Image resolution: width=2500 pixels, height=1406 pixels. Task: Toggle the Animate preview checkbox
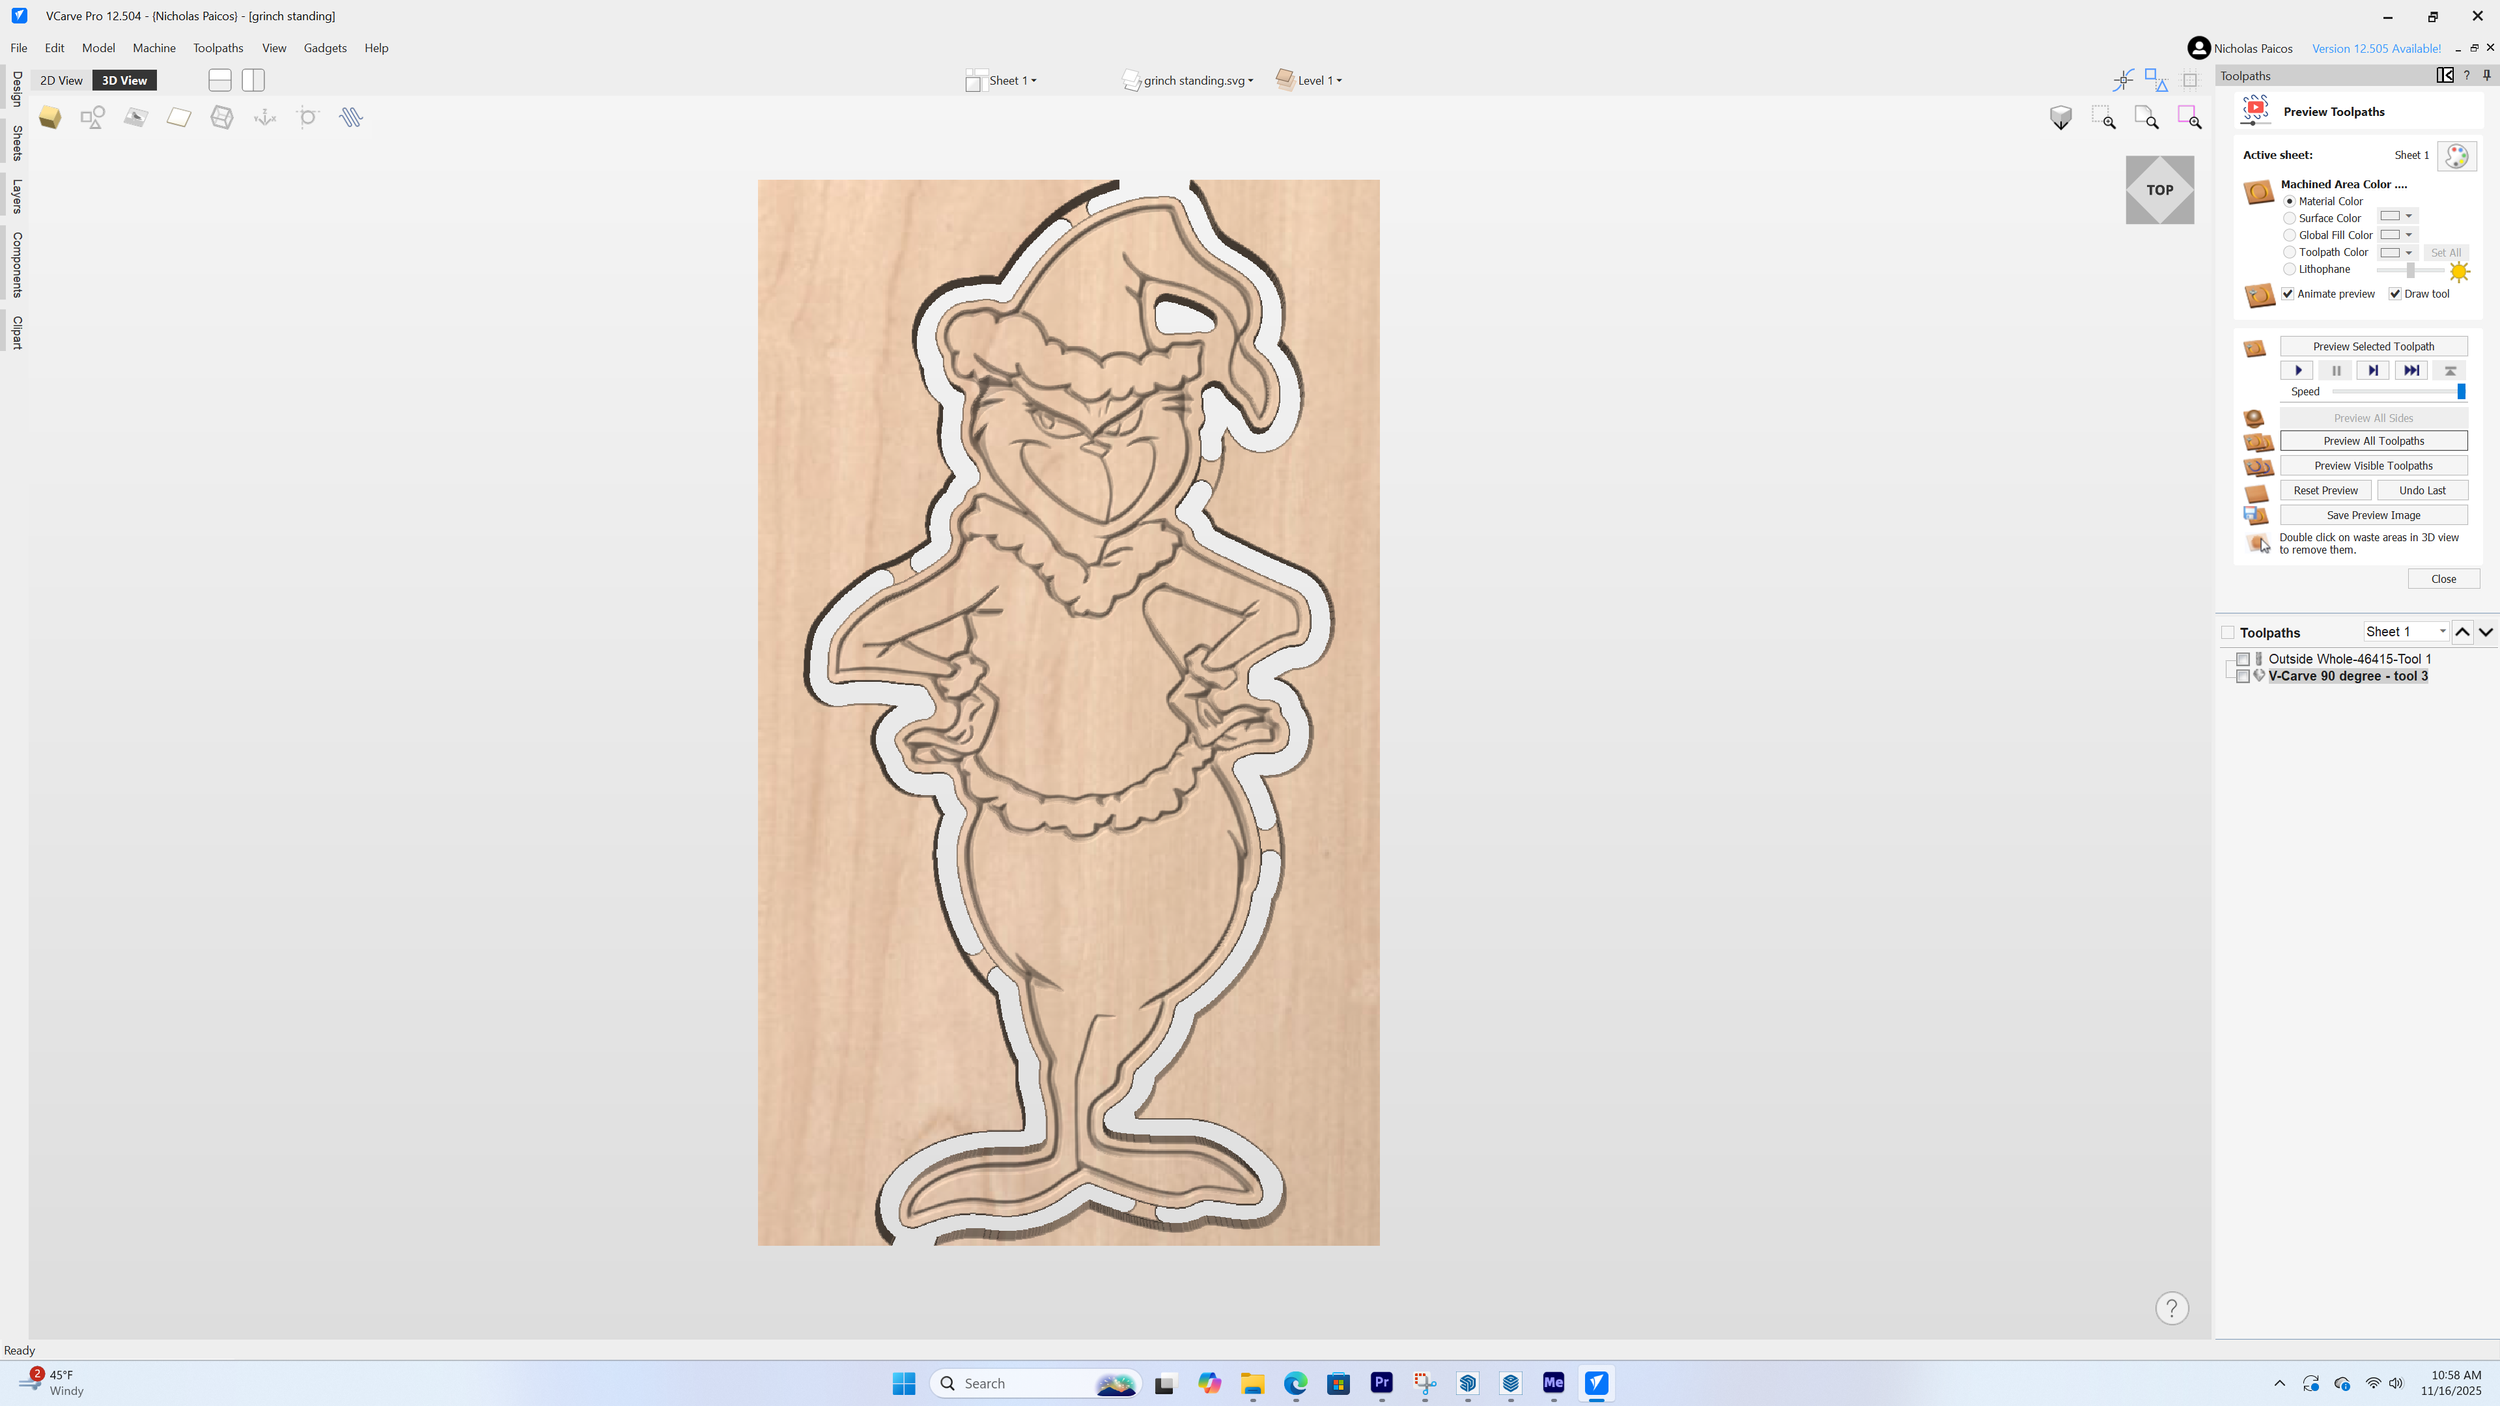pos(2288,294)
